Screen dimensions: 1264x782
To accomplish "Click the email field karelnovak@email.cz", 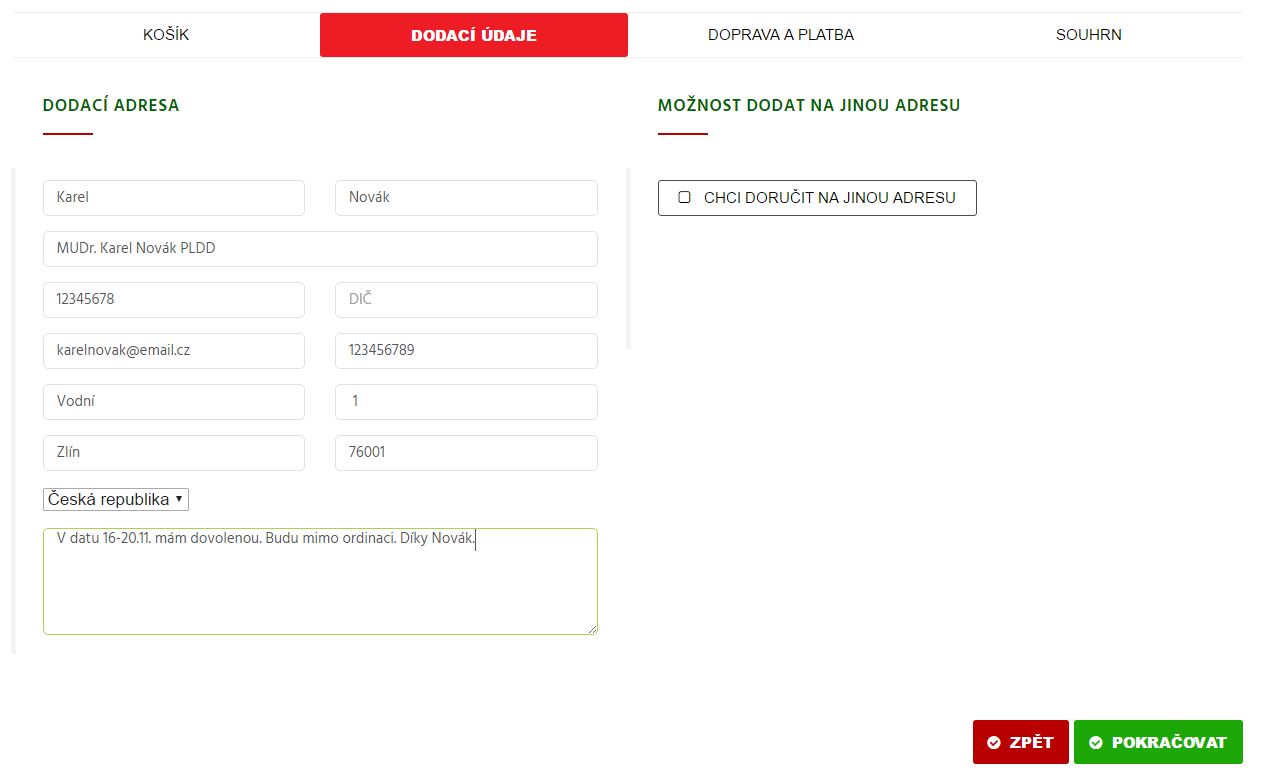I will (x=174, y=351).
